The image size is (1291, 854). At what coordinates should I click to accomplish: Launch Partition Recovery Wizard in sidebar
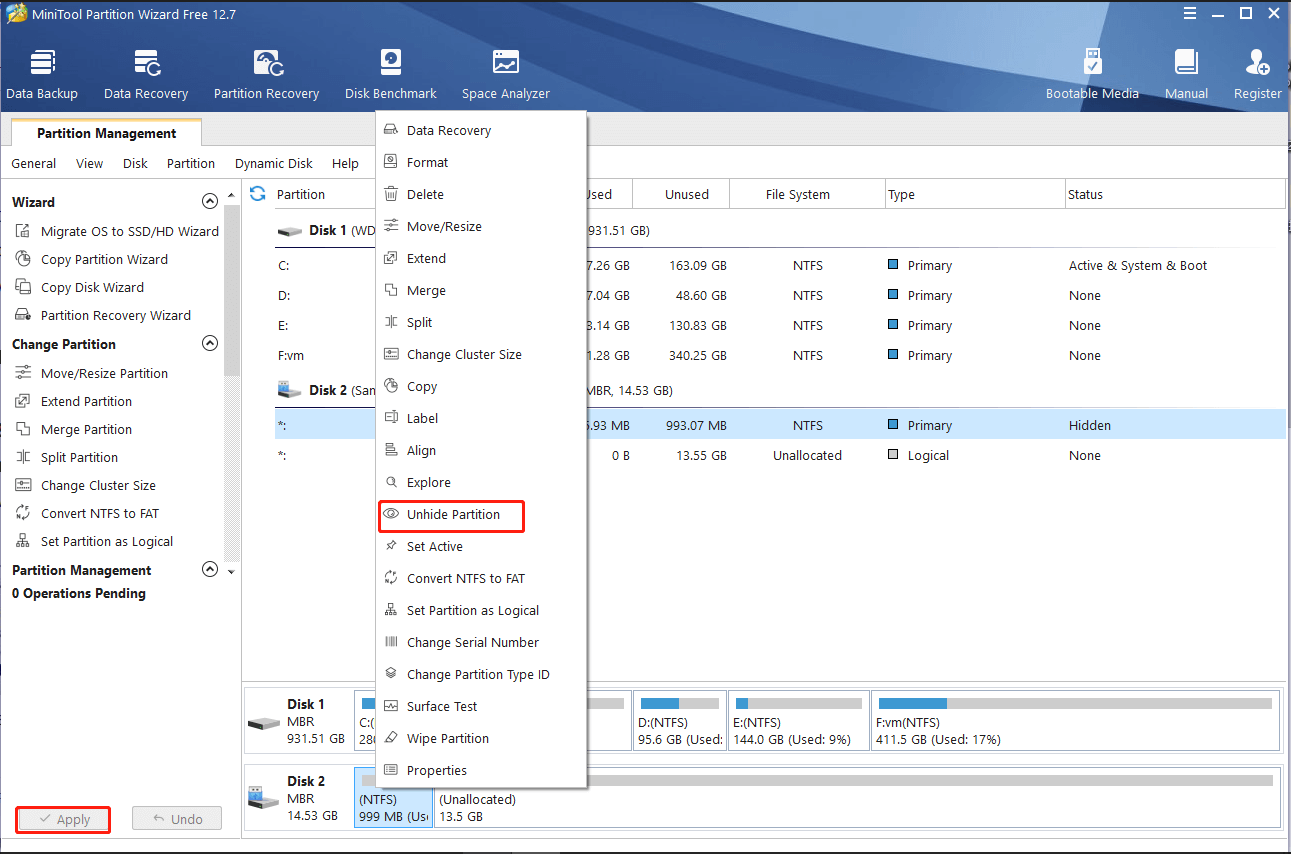pyautogui.click(x=103, y=315)
